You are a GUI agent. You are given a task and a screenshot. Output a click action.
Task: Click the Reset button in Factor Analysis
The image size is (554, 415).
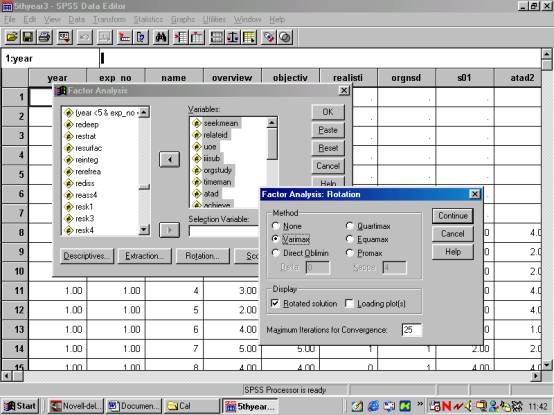pyautogui.click(x=328, y=148)
